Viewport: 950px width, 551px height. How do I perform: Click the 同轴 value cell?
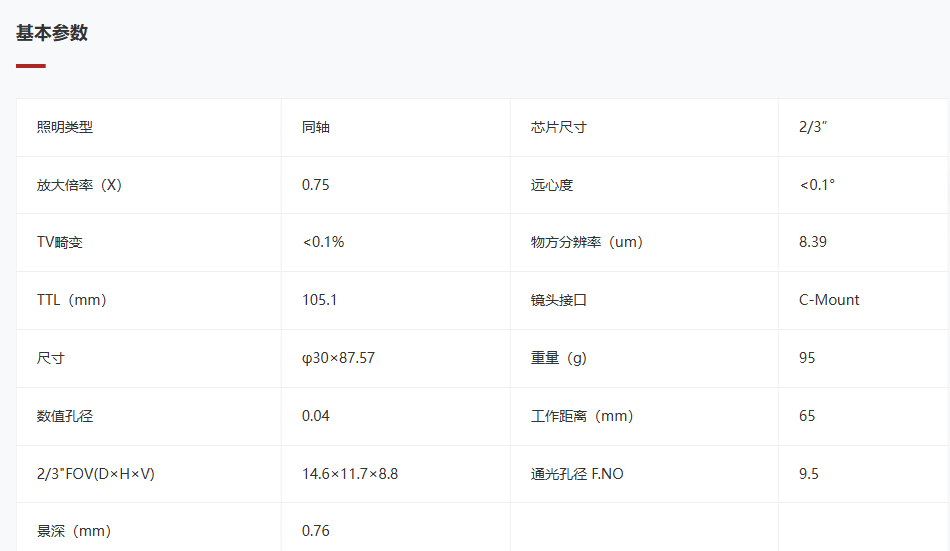[x=396, y=127]
